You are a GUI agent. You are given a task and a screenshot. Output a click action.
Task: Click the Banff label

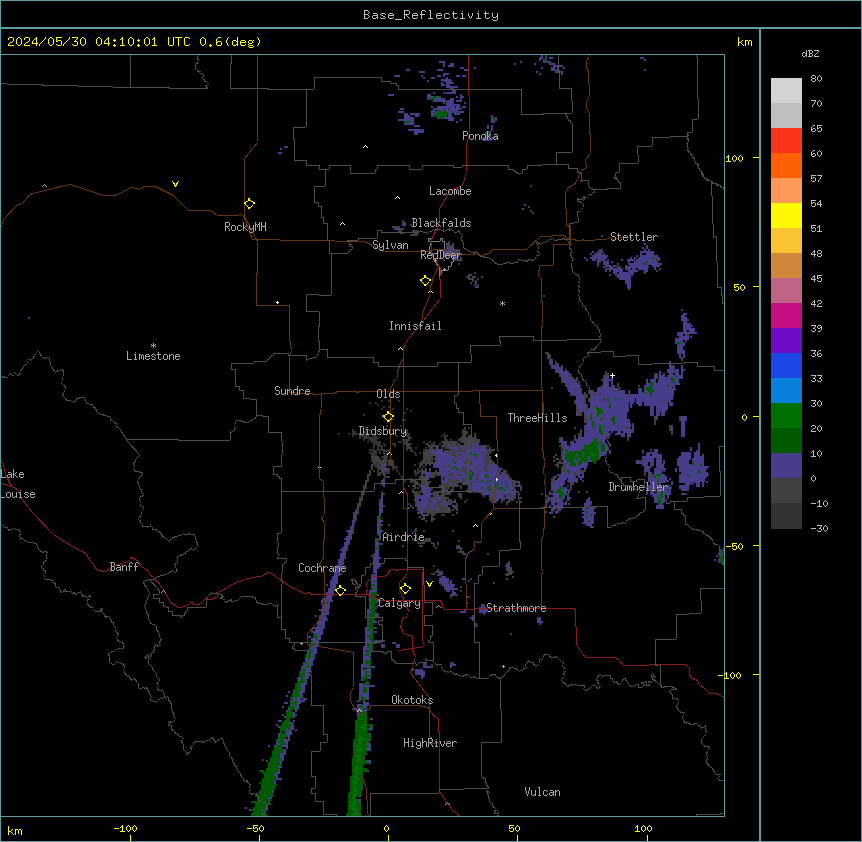[x=124, y=567]
